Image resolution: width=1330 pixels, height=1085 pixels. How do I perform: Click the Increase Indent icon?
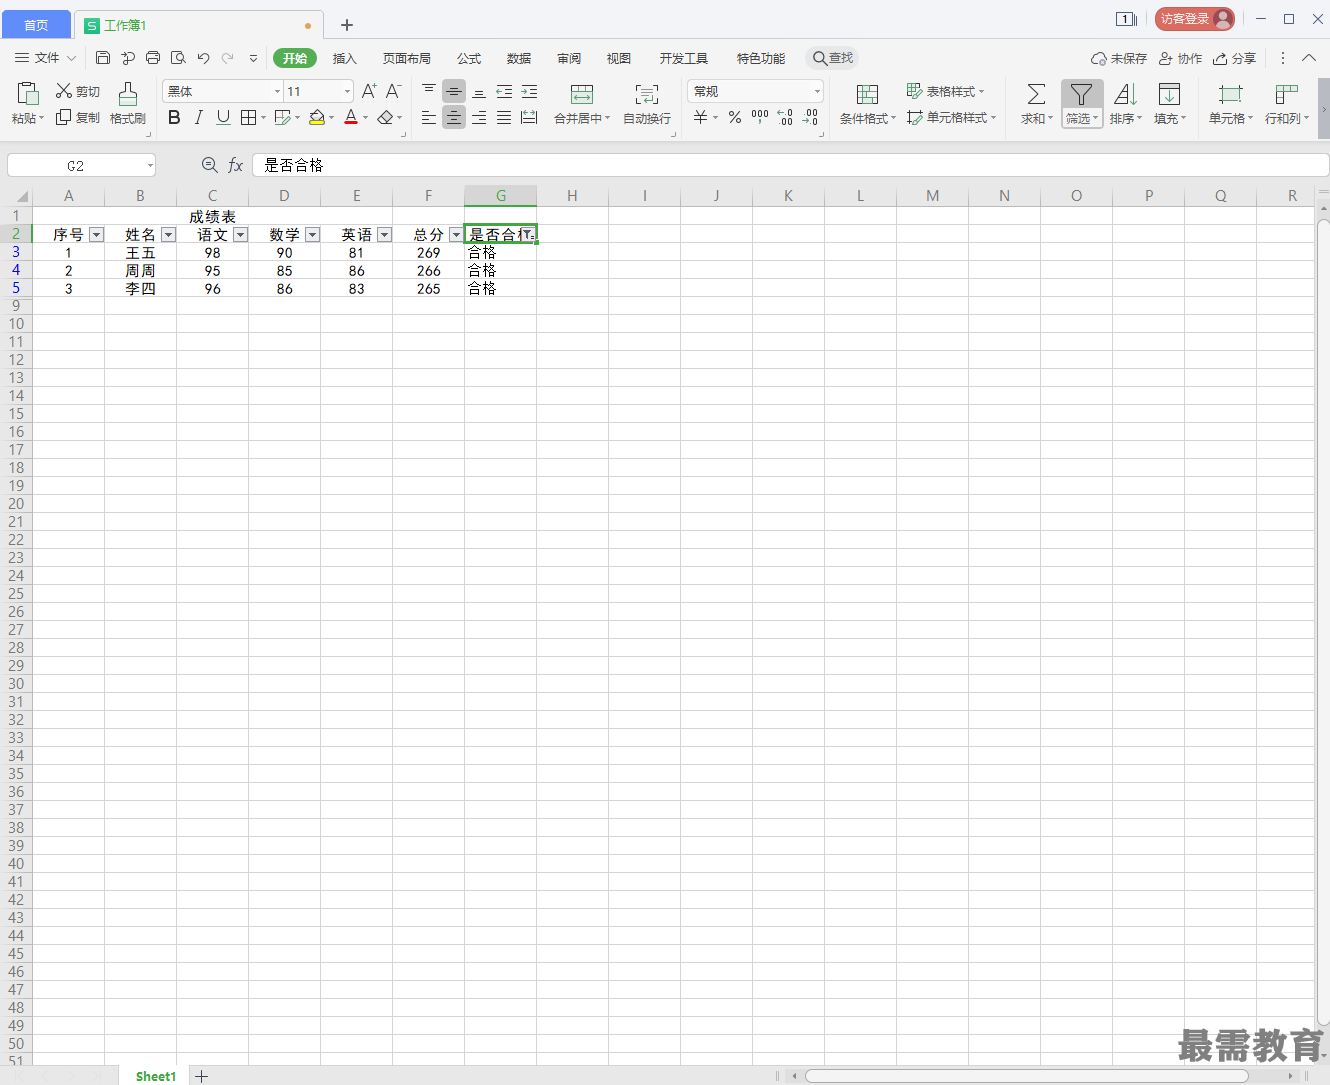pyautogui.click(x=529, y=91)
